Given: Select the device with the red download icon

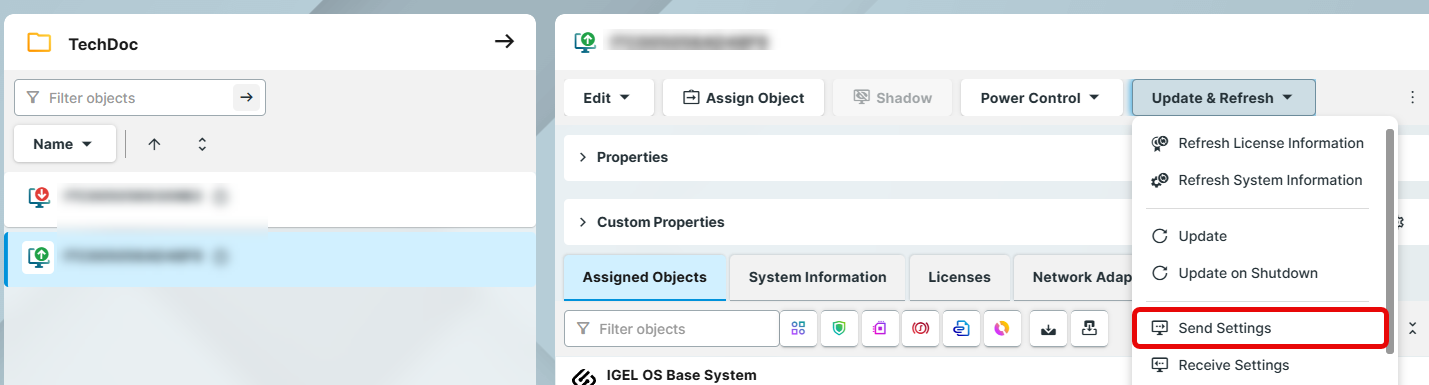Looking at the screenshot, I should pyautogui.click(x=270, y=198).
